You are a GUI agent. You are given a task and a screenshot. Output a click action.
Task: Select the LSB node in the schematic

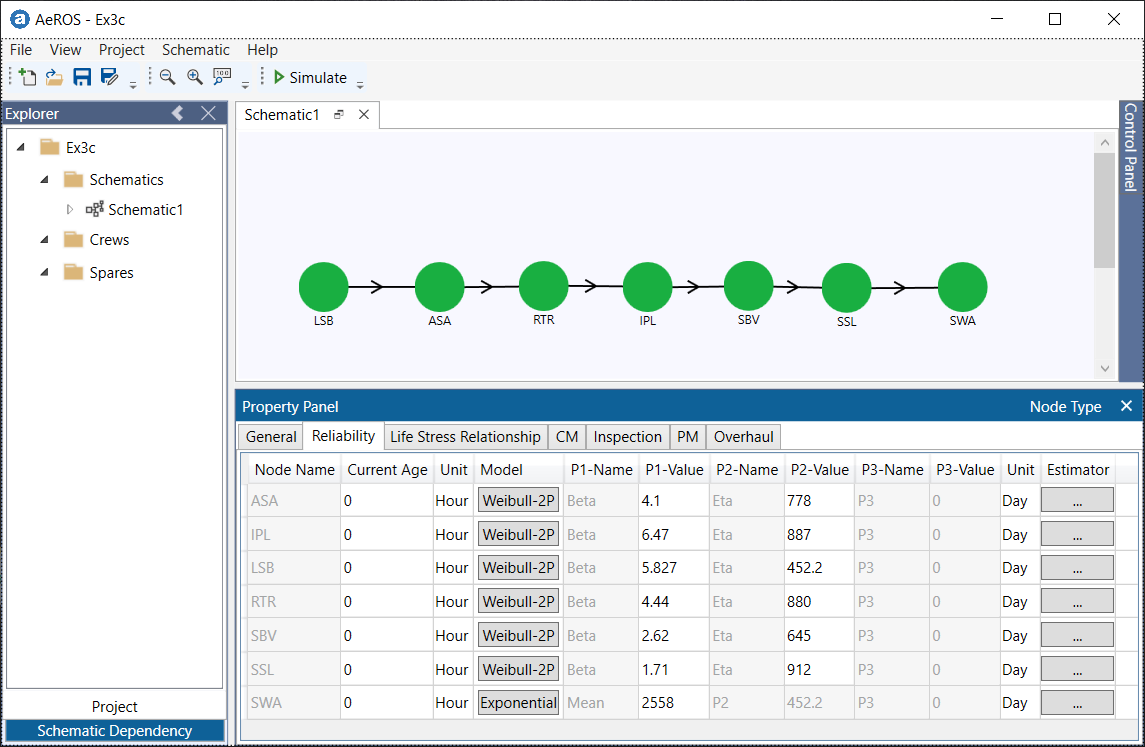[x=323, y=287]
